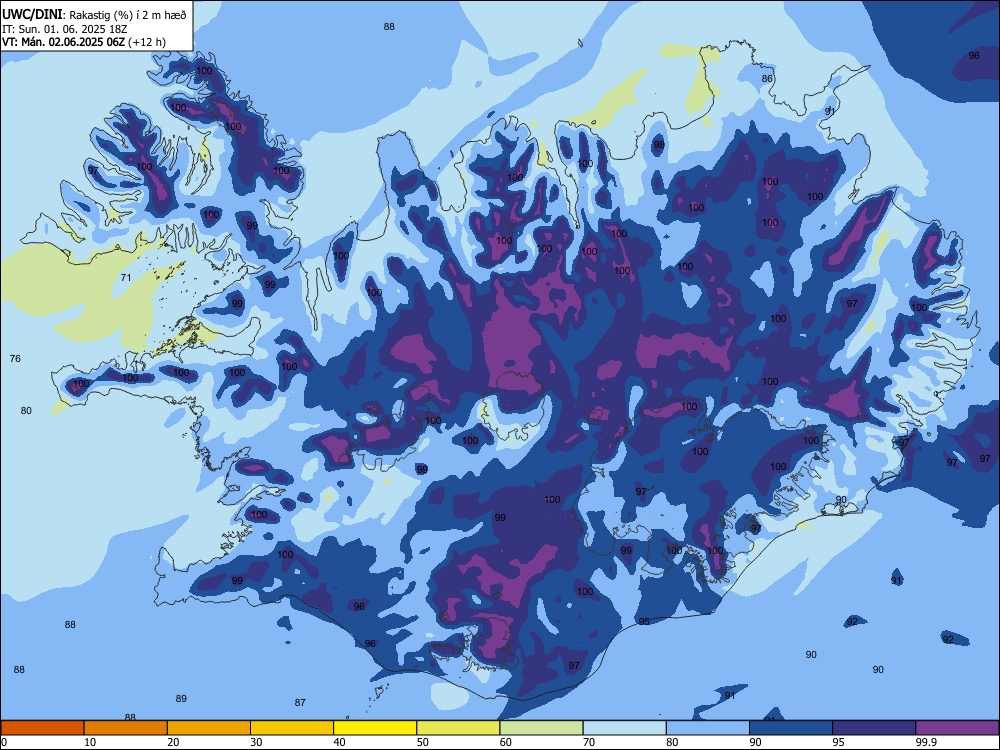Viewport: 1000px width, 750px height.
Task: Choose the pale yellow 50–60 legend swatch
Action: click(459, 728)
